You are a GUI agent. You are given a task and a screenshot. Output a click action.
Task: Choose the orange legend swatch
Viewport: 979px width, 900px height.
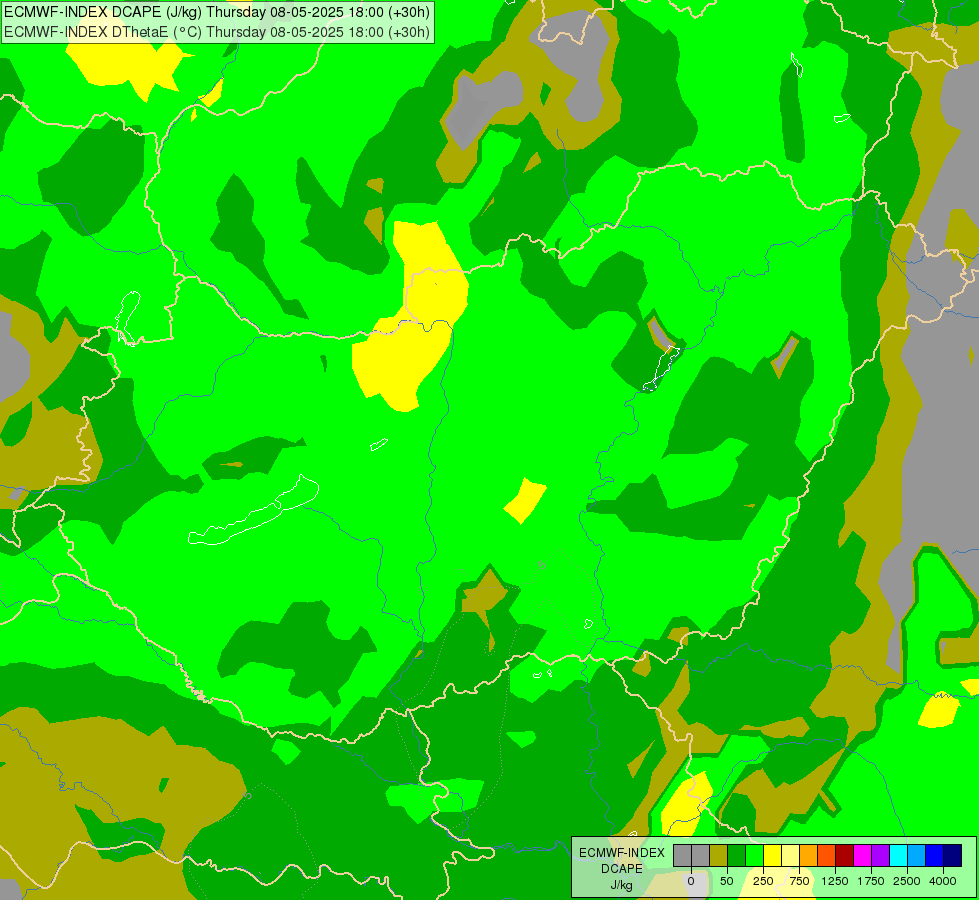tap(809, 855)
